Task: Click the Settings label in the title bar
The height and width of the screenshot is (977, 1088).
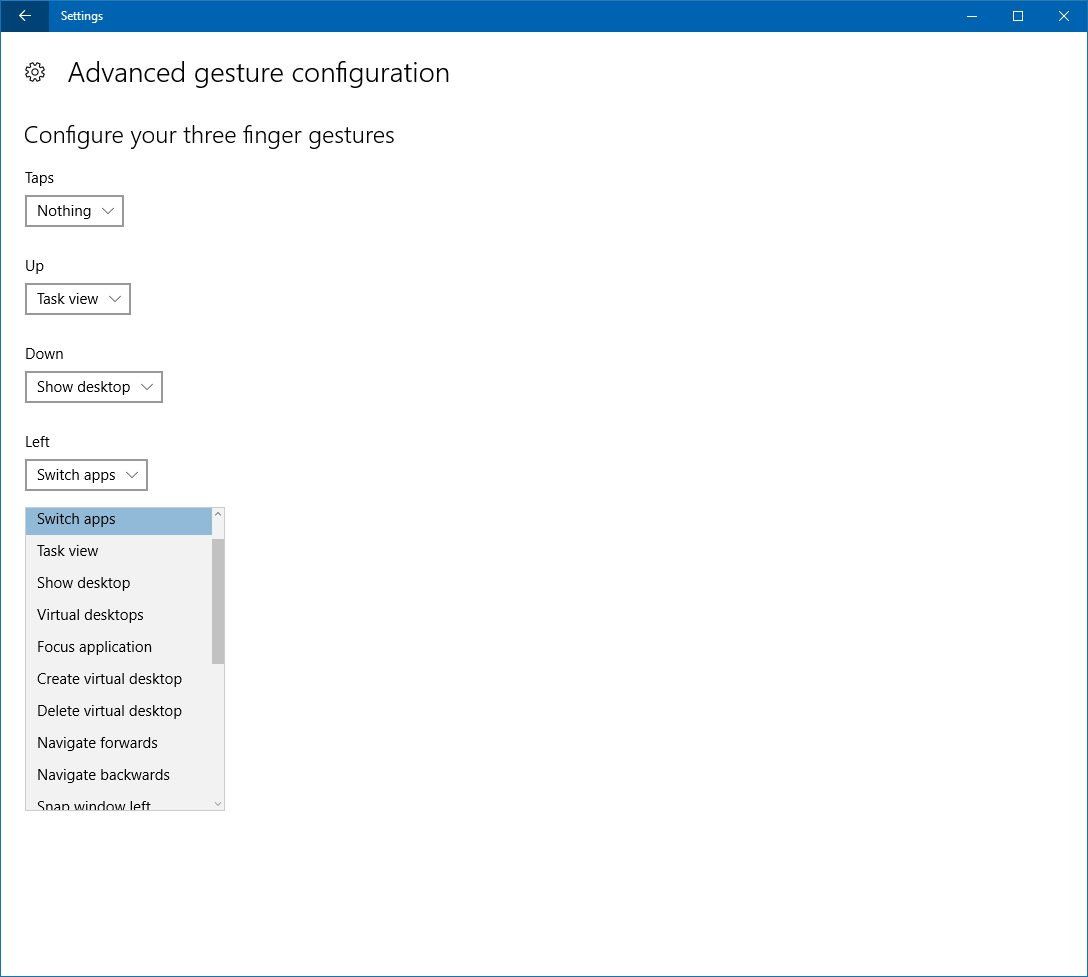Action: click(81, 16)
